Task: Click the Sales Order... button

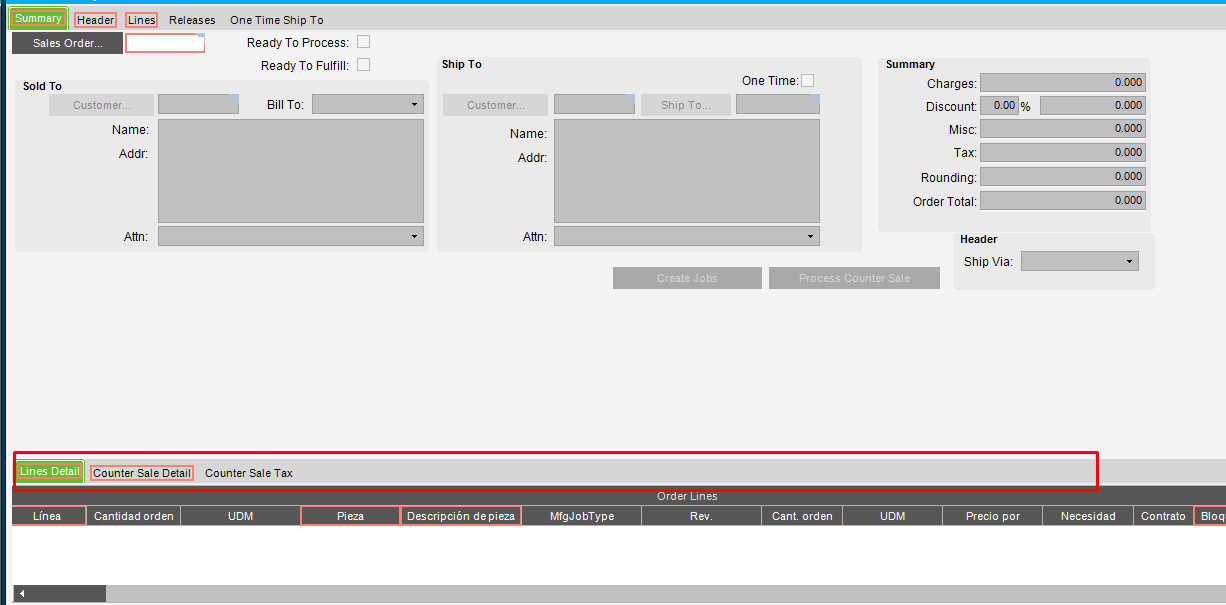Action: (x=68, y=43)
